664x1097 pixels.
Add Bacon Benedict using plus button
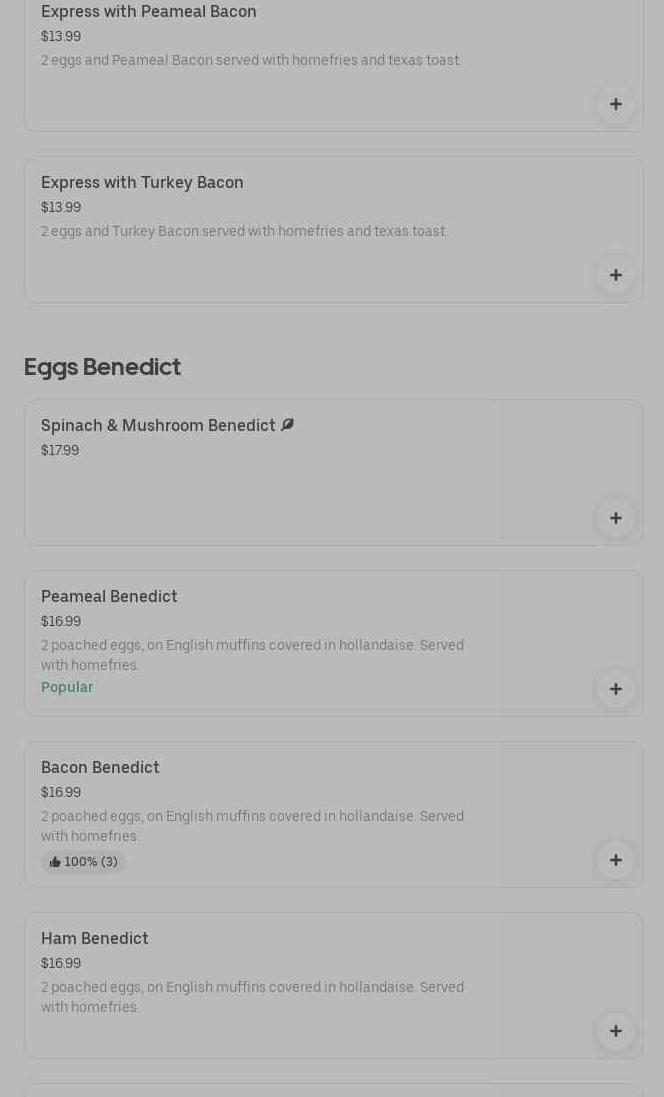[615, 860]
